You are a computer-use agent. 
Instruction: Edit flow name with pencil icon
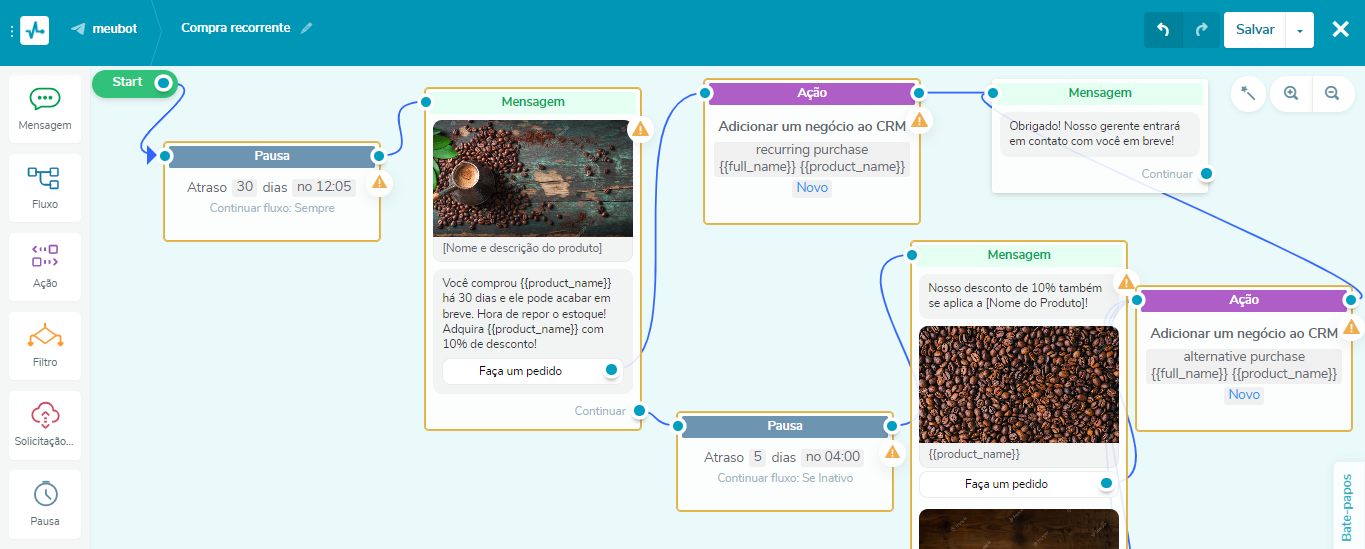(307, 28)
